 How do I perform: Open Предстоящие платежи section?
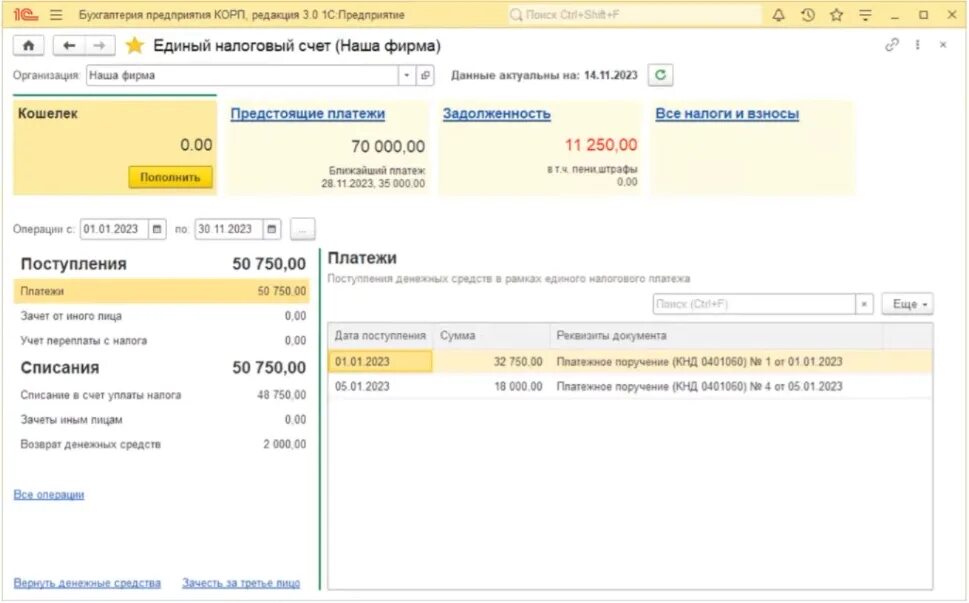[x=308, y=114]
